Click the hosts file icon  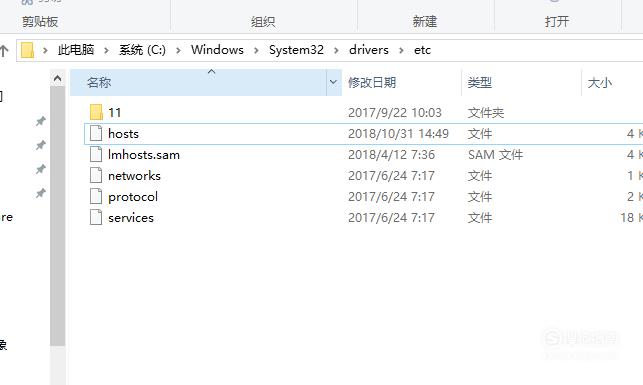[x=96, y=133]
